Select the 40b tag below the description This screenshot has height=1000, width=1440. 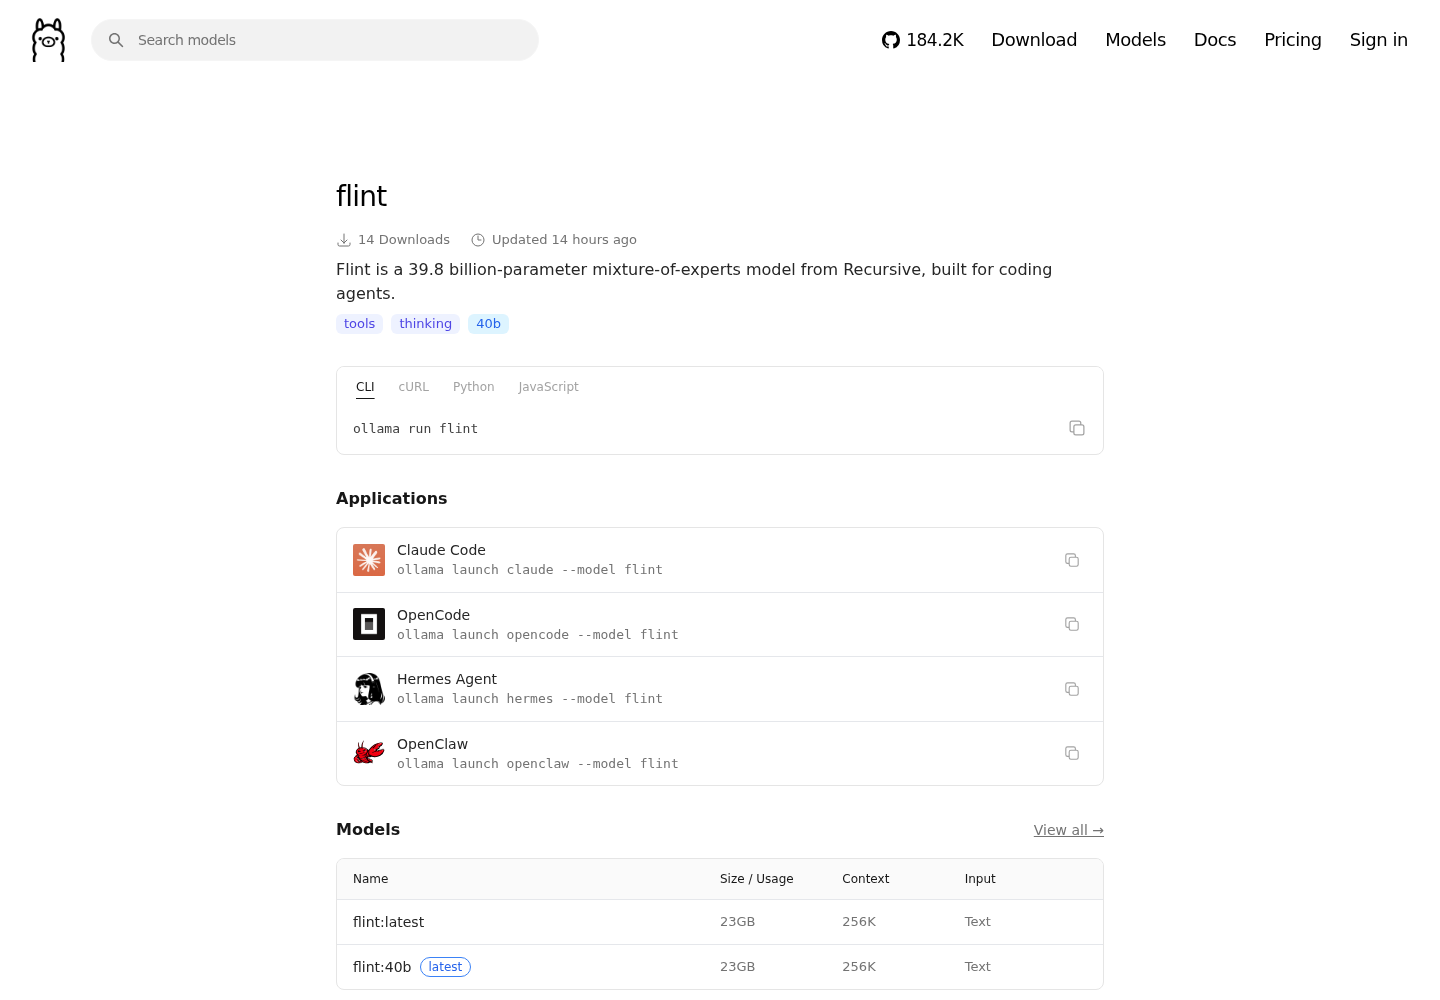(x=488, y=324)
